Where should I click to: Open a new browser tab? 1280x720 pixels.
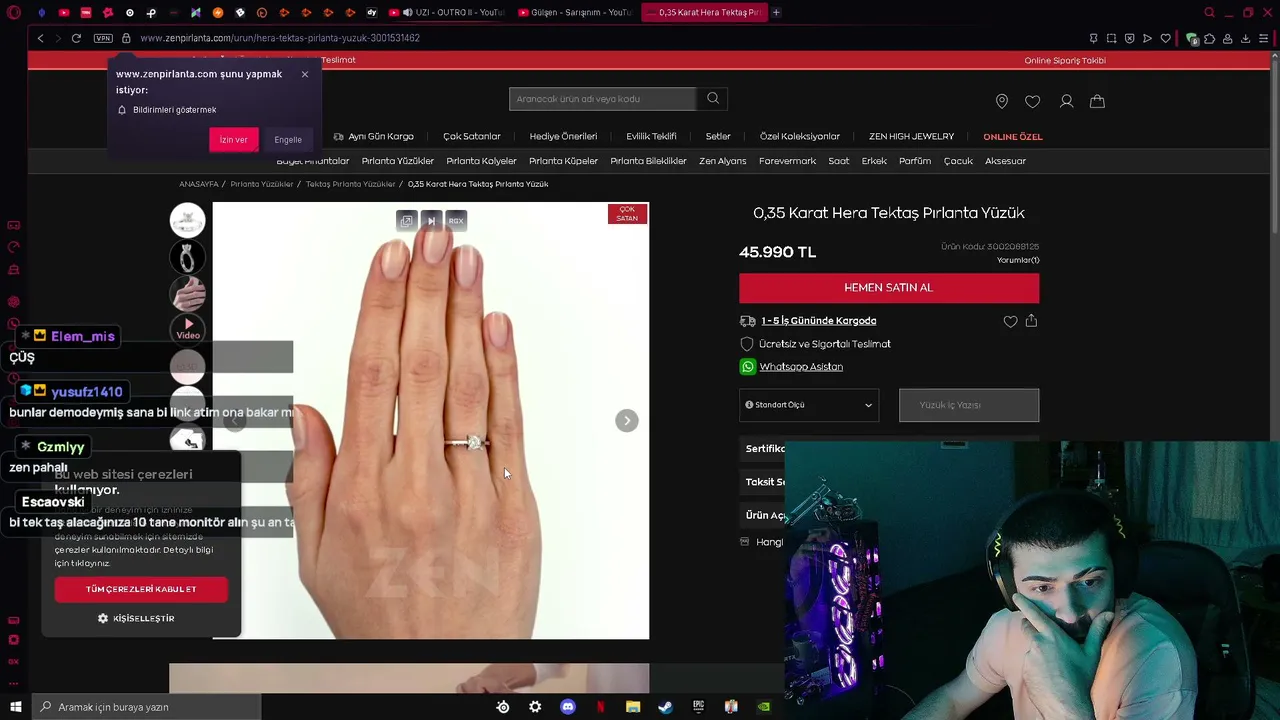(x=776, y=12)
